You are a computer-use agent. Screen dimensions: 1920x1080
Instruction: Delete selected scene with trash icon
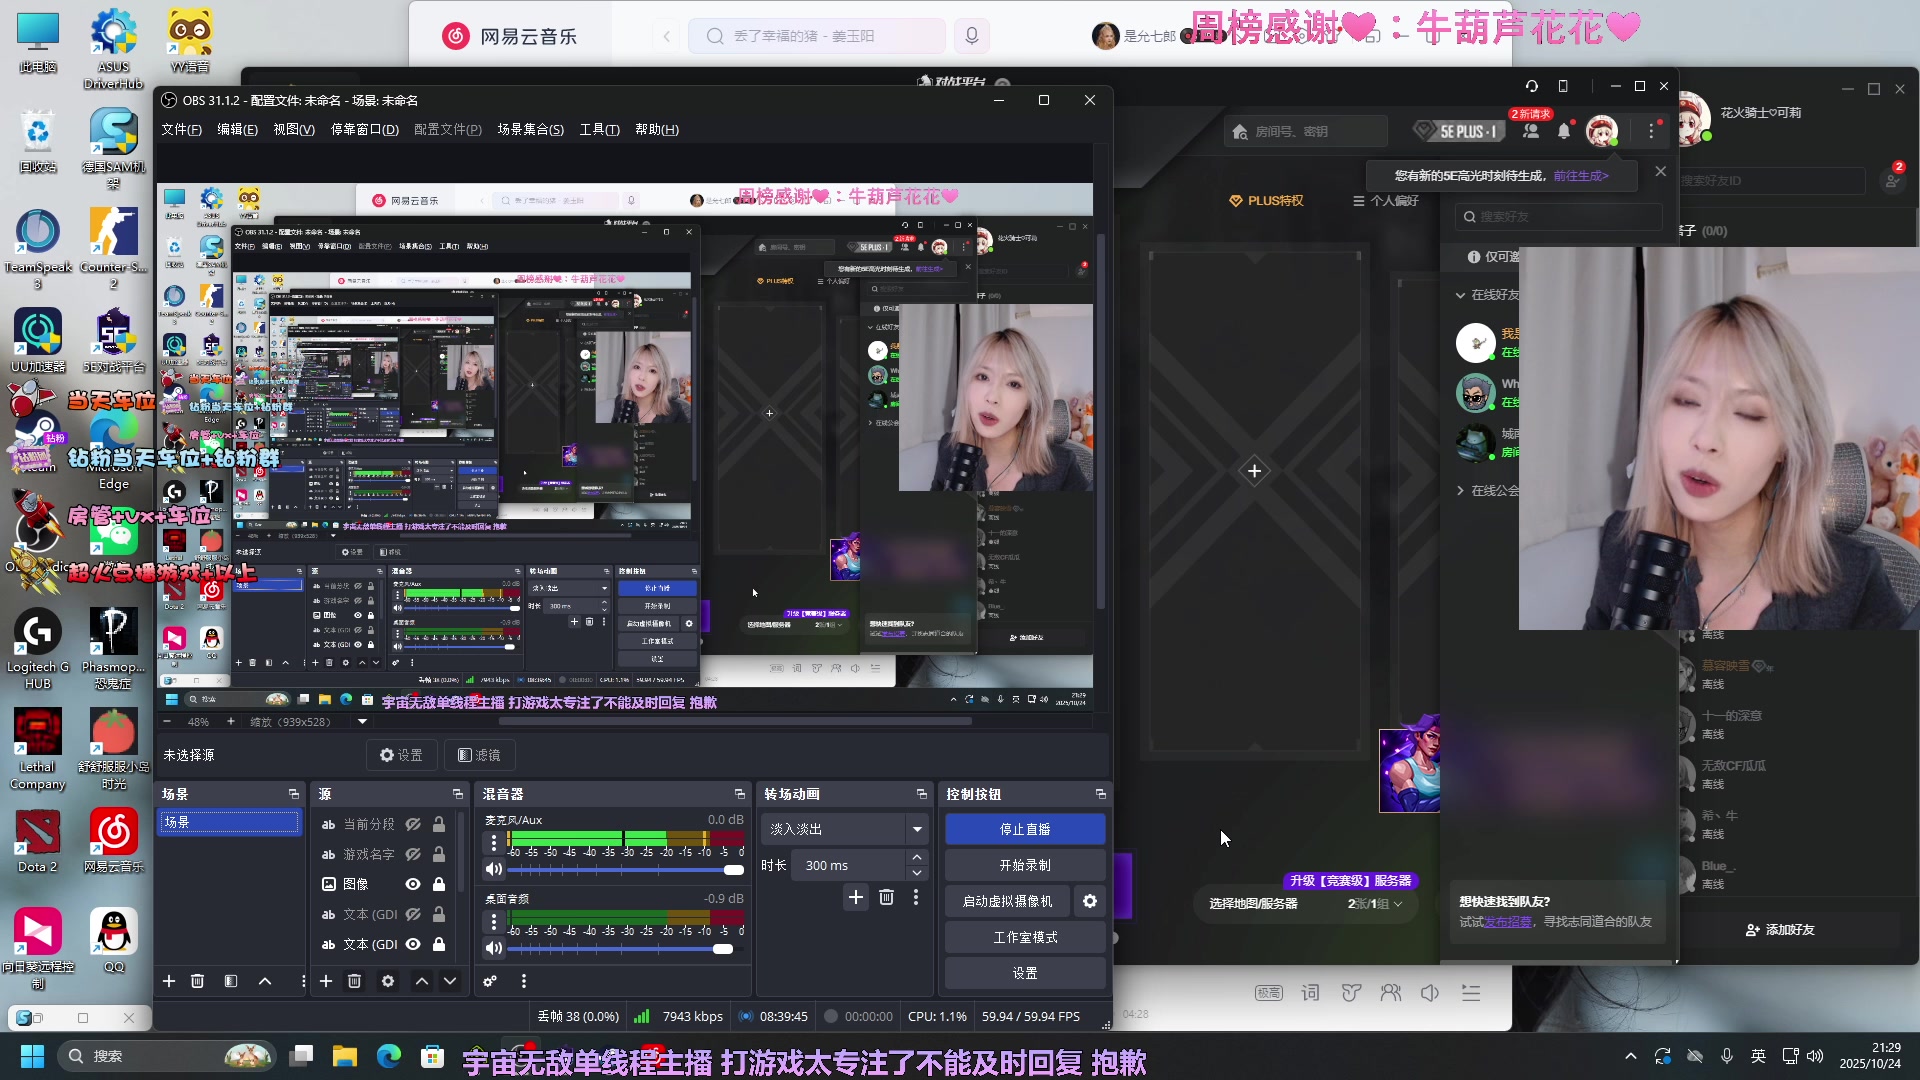click(x=198, y=981)
